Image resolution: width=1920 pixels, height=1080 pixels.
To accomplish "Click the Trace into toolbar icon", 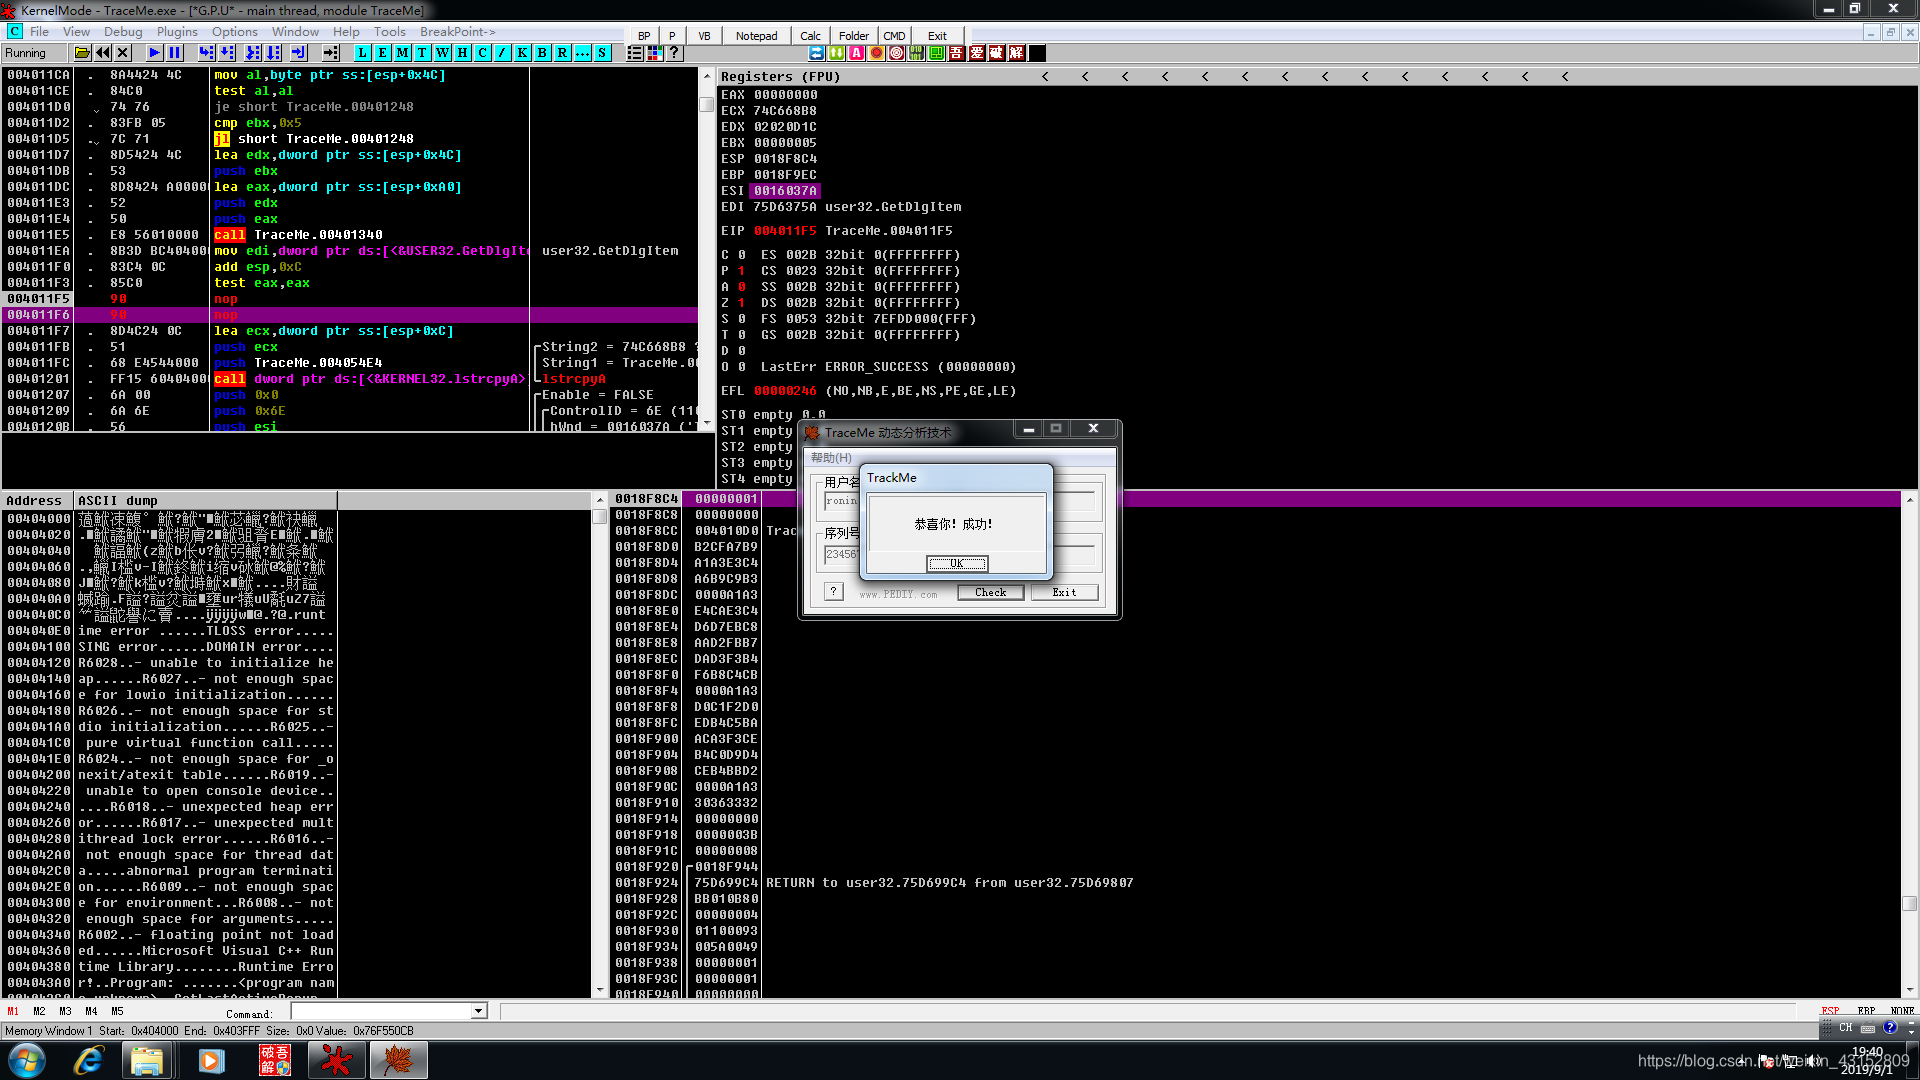I will 253,53.
